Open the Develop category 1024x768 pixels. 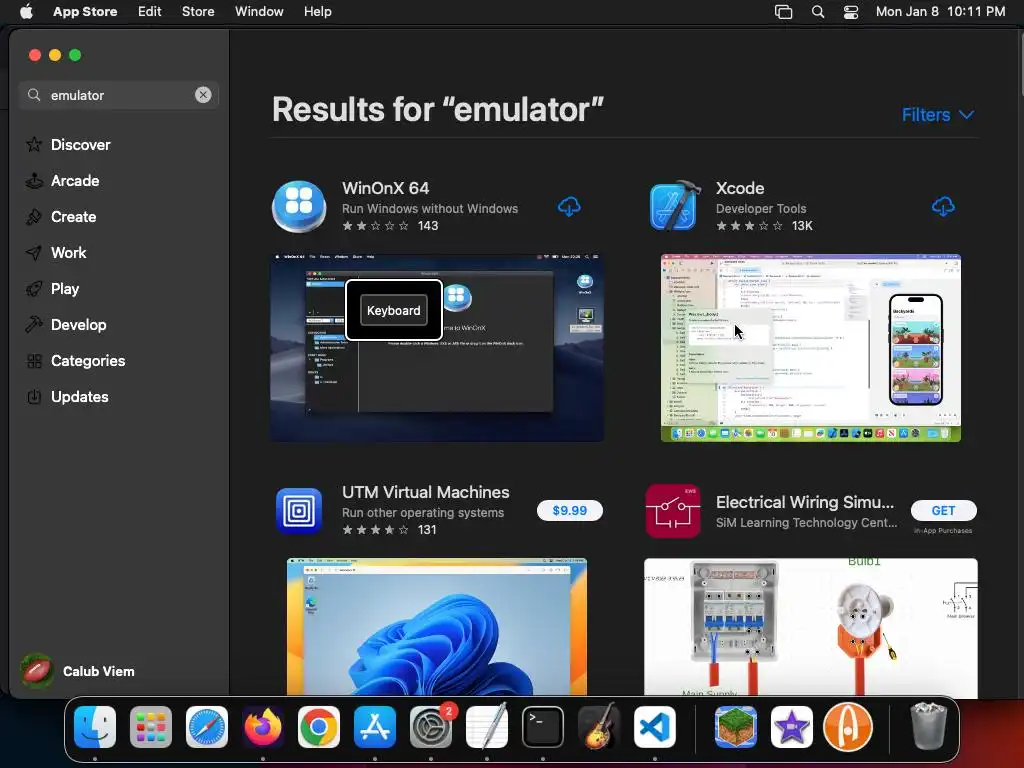(x=66, y=325)
